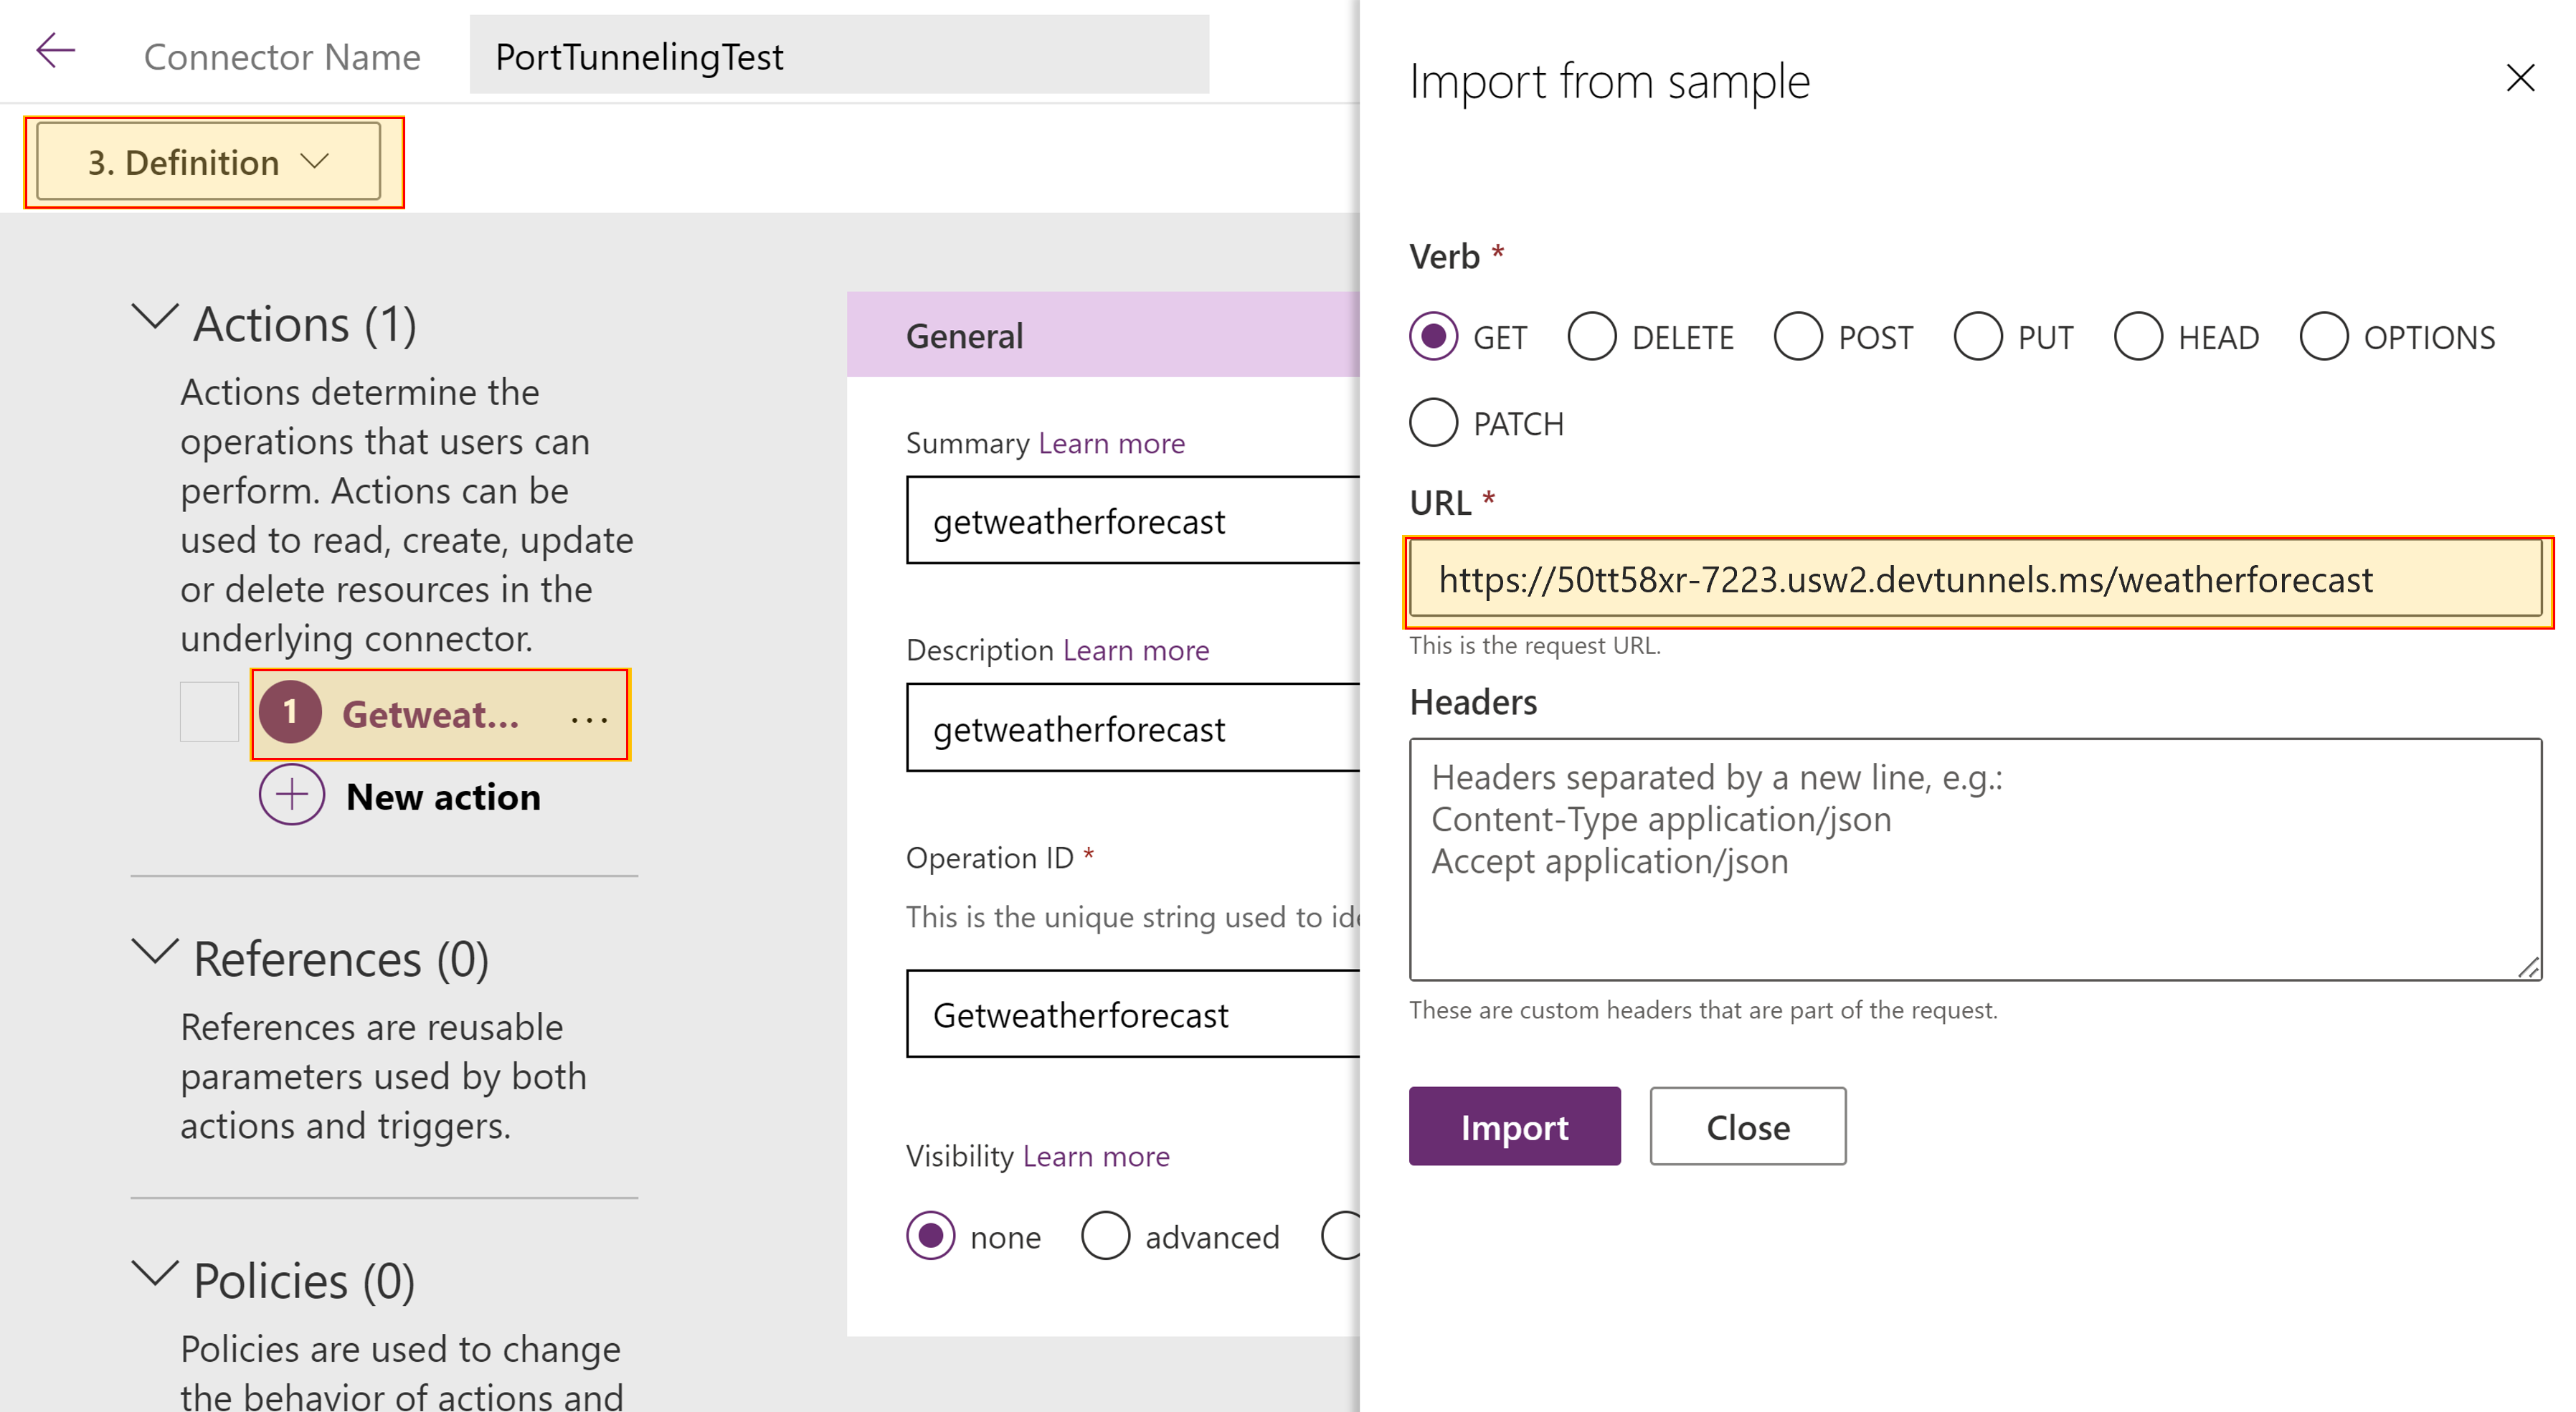This screenshot has width=2576, height=1412.
Task: Click the Import button to confirm
Action: coord(1510,1127)
